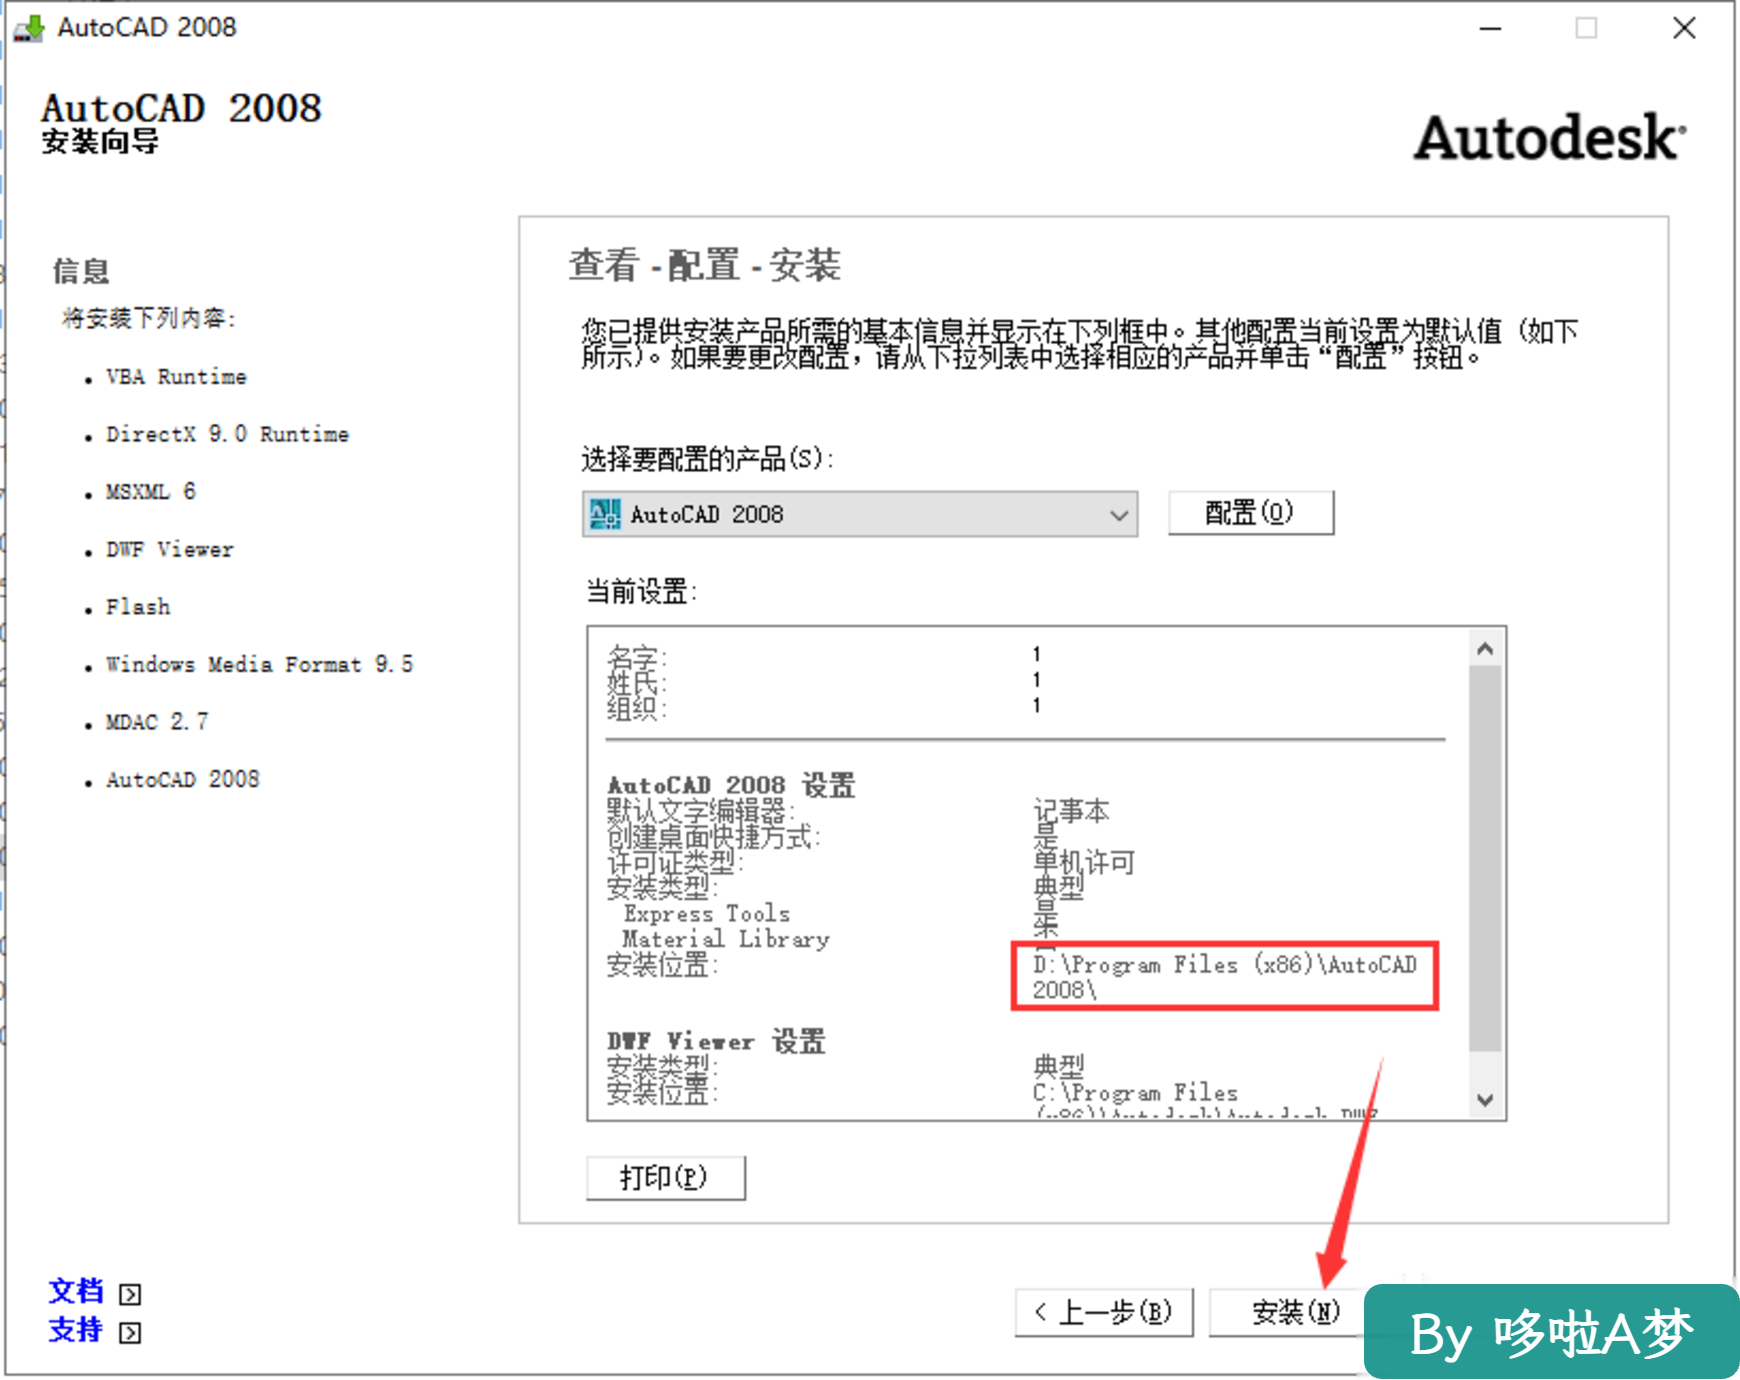Click 'AutoCAD 2008 设置' heading in settings
1740x1380 pixels.
pyautogui.click(x=731, y=785)
